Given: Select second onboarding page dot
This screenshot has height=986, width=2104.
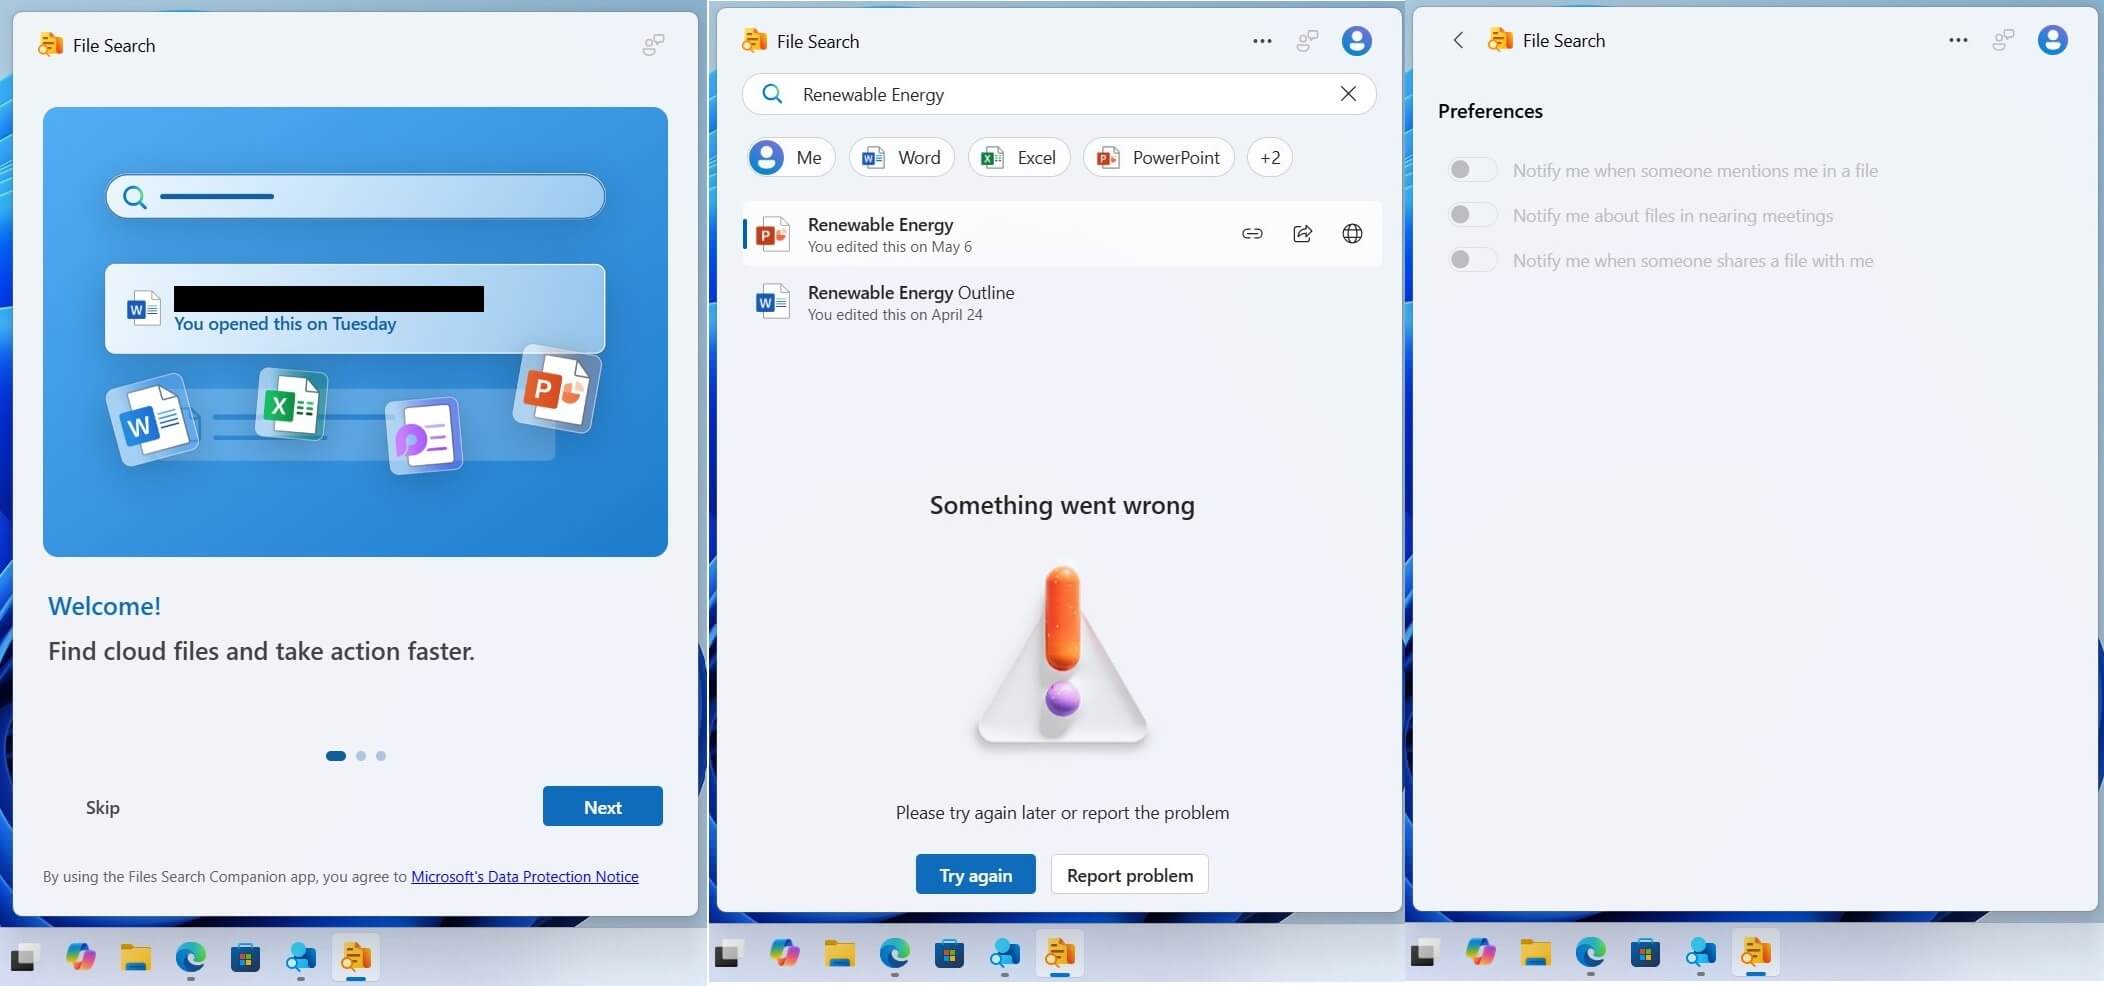Looking at the screenshot, I should coord(361,756).
